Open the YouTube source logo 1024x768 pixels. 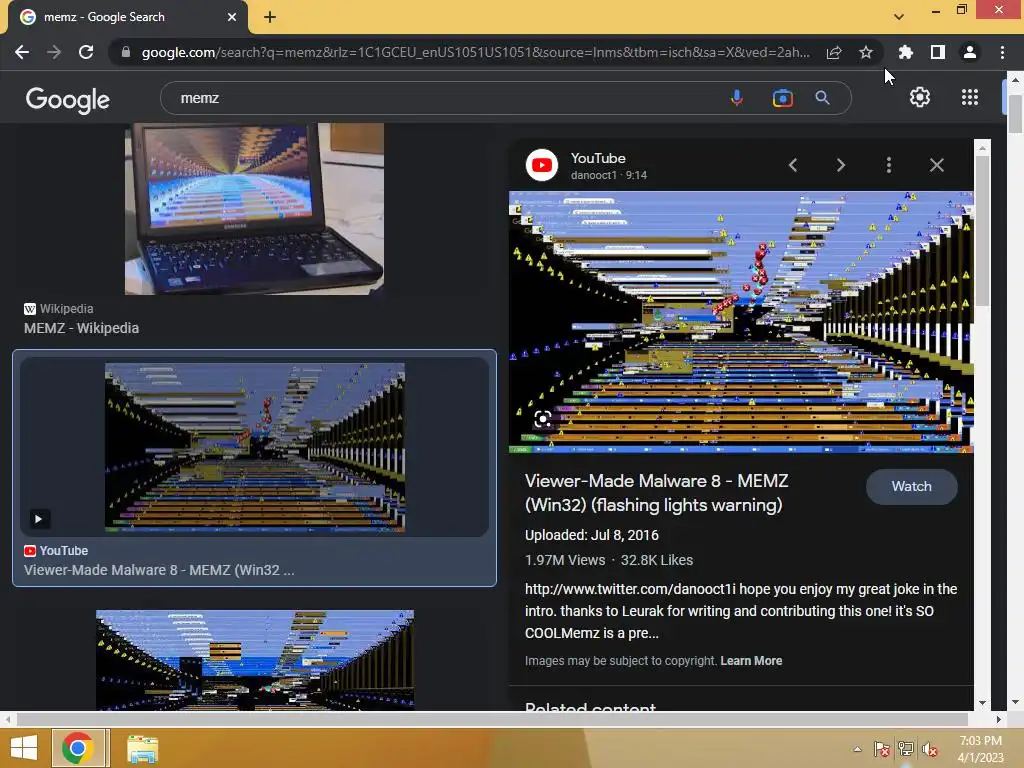tap(541, 165)
